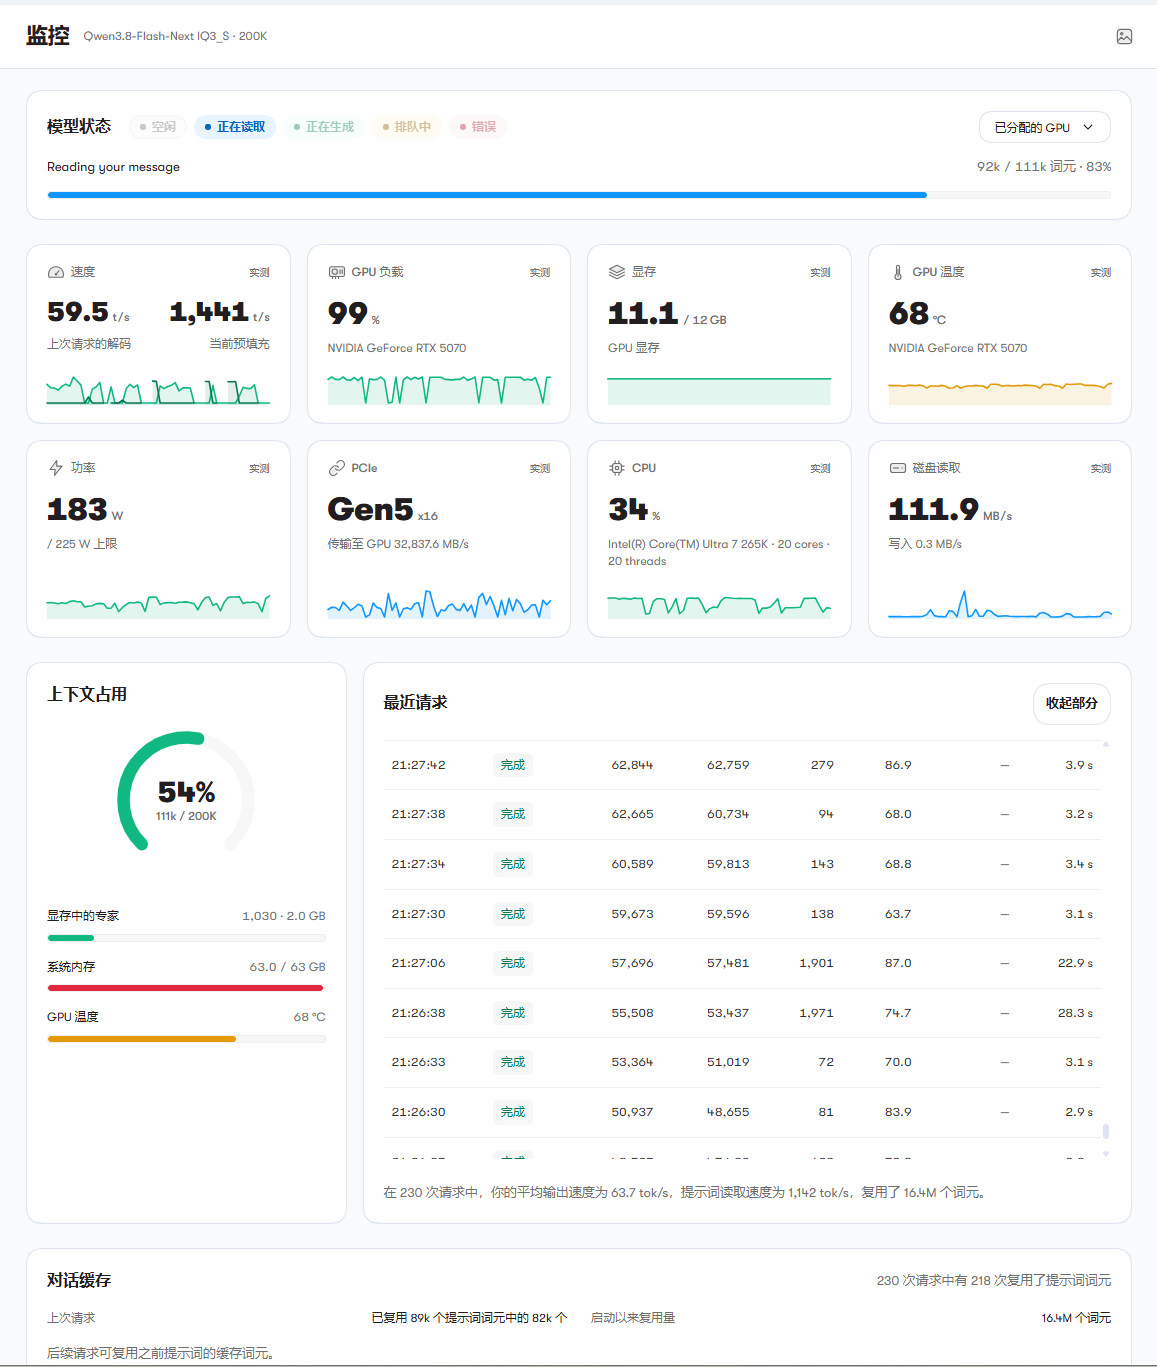Select the 空闲 status pill

[158, 127]
